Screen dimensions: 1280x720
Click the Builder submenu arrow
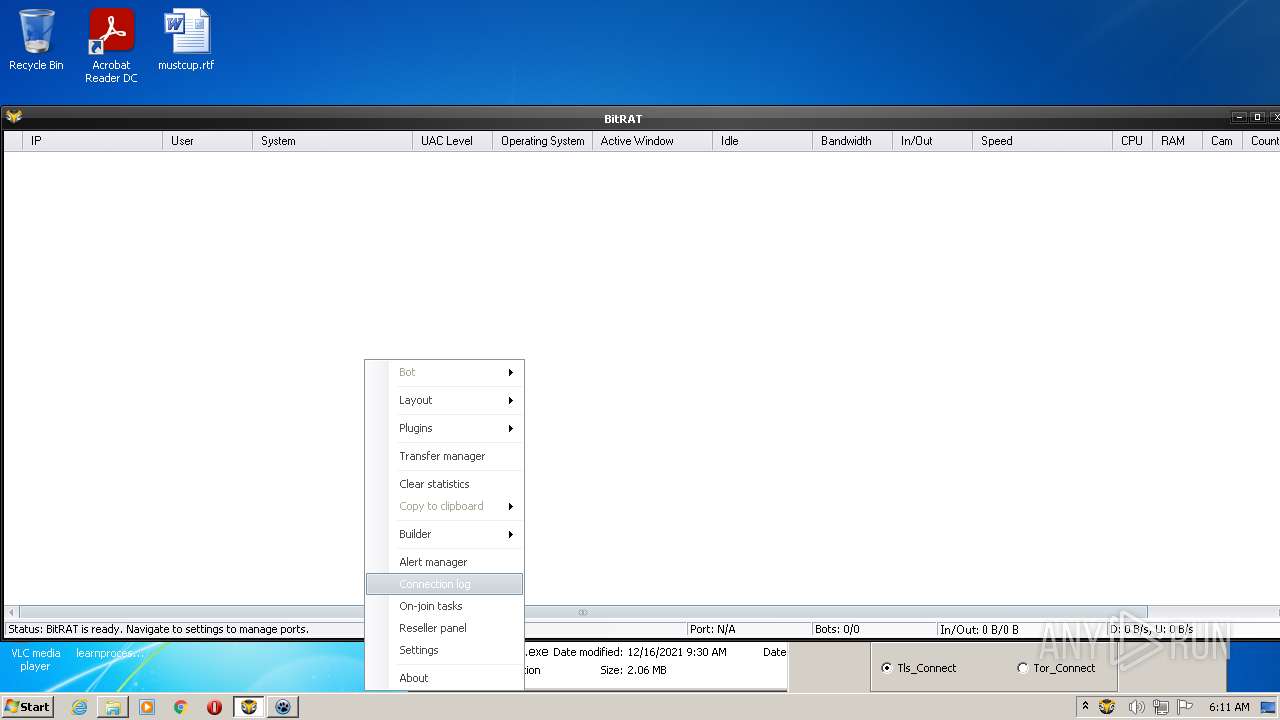510,534
